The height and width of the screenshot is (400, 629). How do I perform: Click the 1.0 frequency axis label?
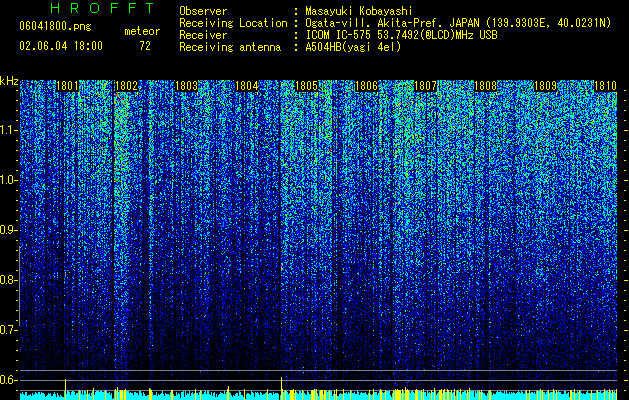coord(9,180)
